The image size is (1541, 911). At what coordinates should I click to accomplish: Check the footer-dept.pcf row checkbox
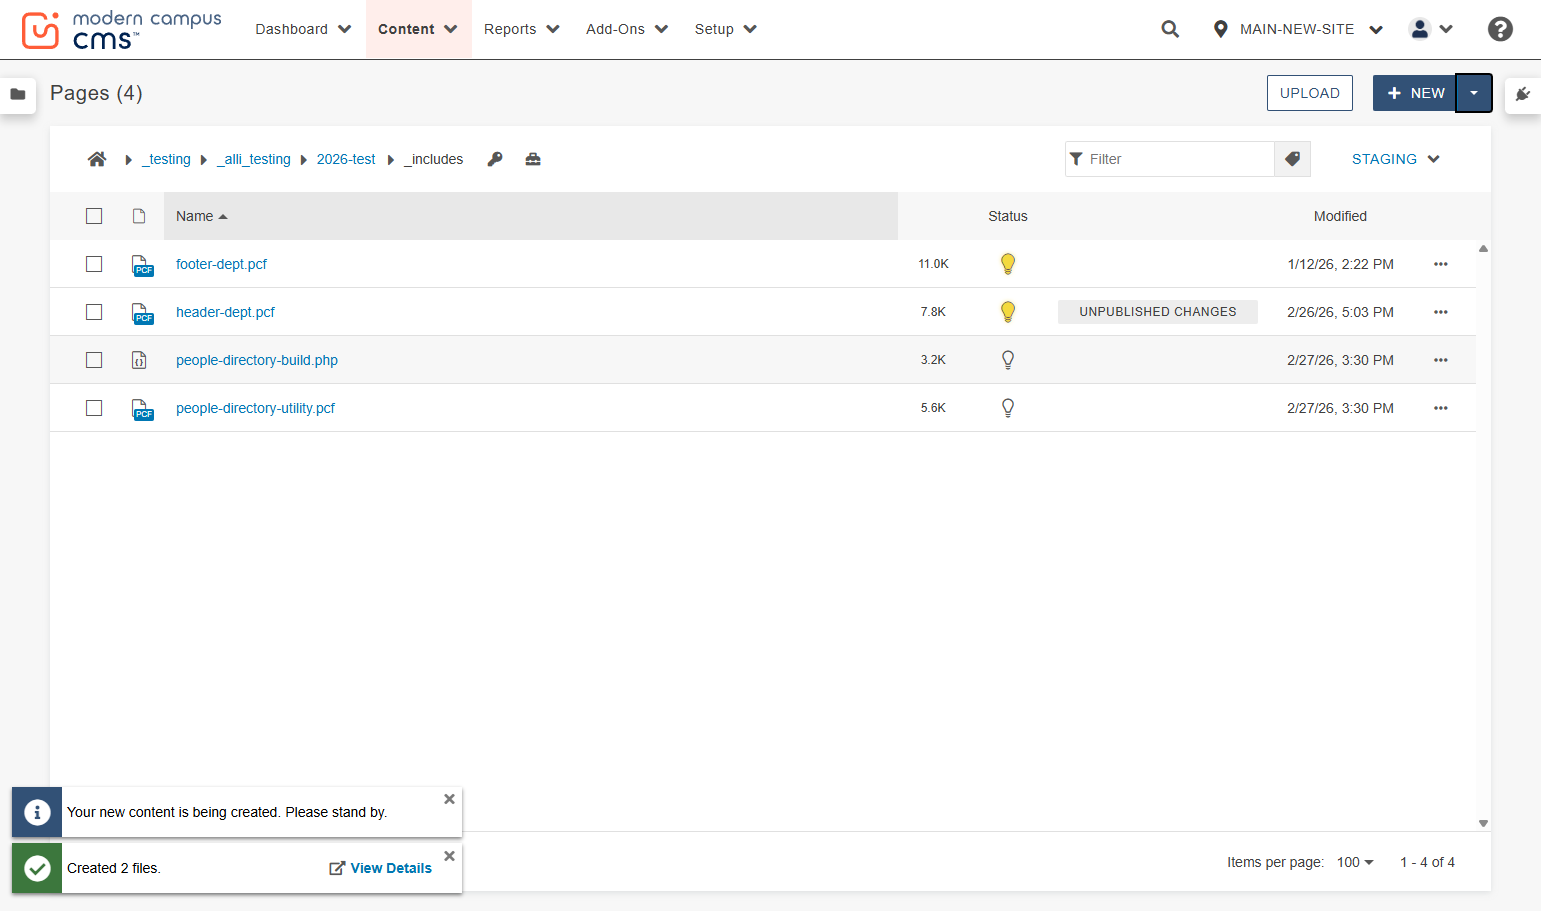[94, 264]
